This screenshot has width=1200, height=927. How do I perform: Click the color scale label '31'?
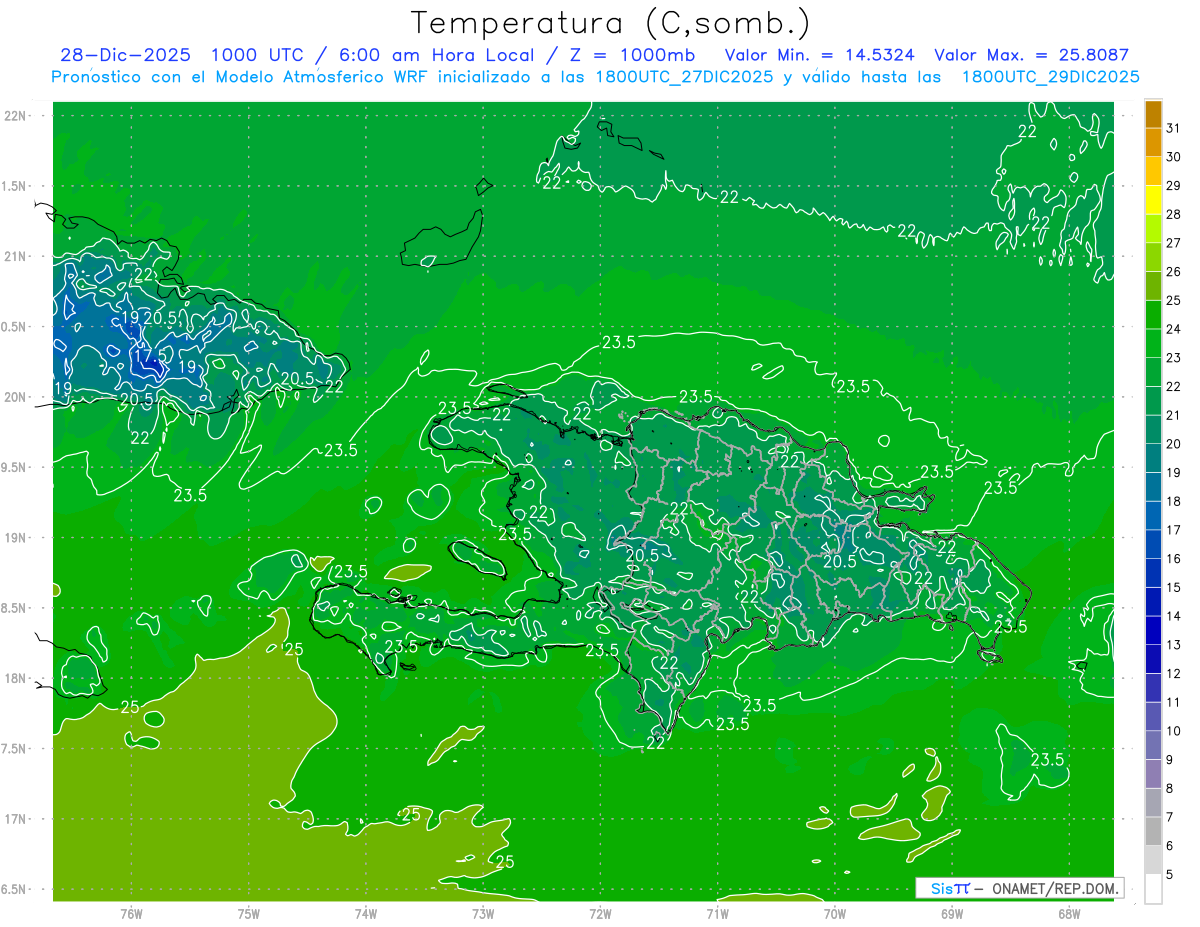[1174, 128]
